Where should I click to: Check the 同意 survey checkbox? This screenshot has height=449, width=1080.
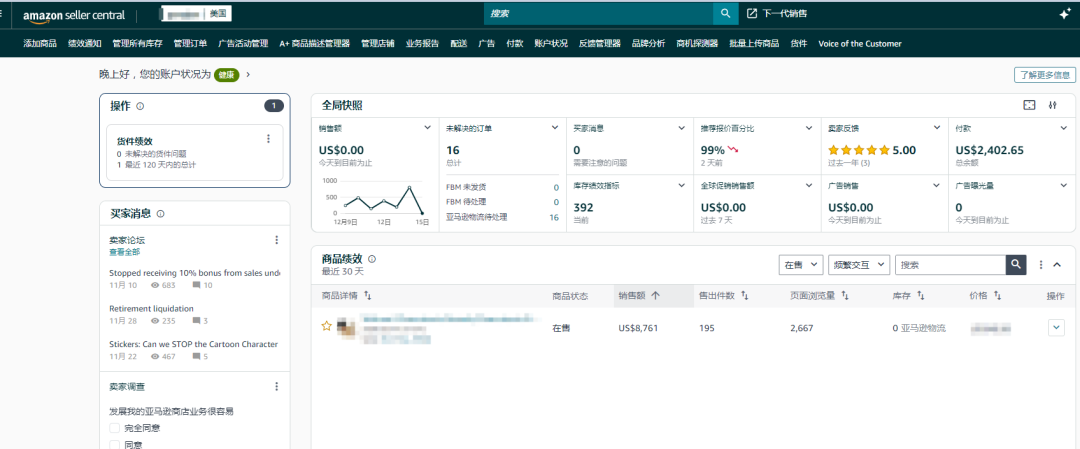pos(115,445)
